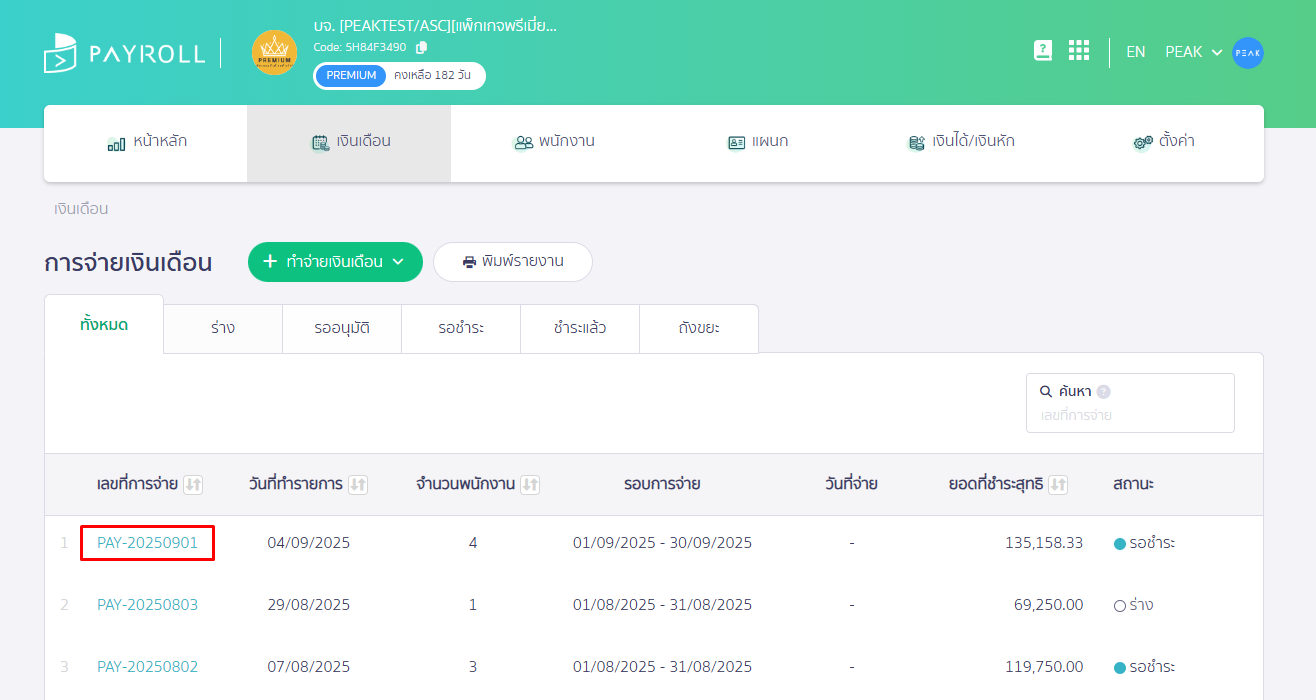This screenshot has height=700, width=1316.
Task: Switch language to EN
Action: [1136, 52]
